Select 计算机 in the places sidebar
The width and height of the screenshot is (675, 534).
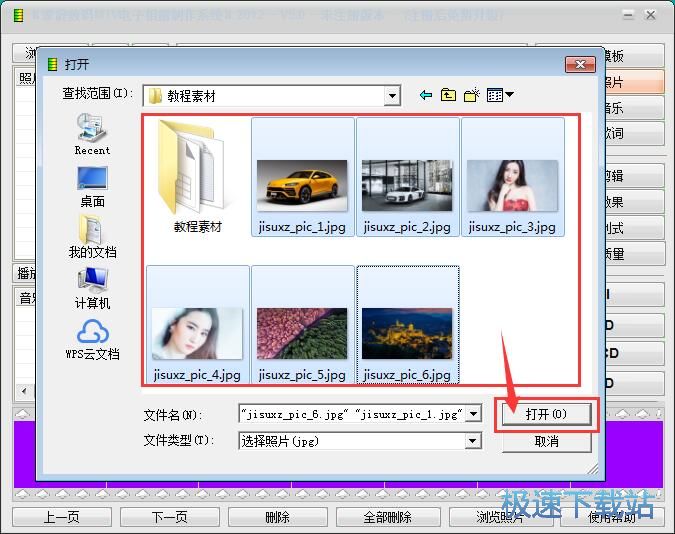[x=92, y=288]
